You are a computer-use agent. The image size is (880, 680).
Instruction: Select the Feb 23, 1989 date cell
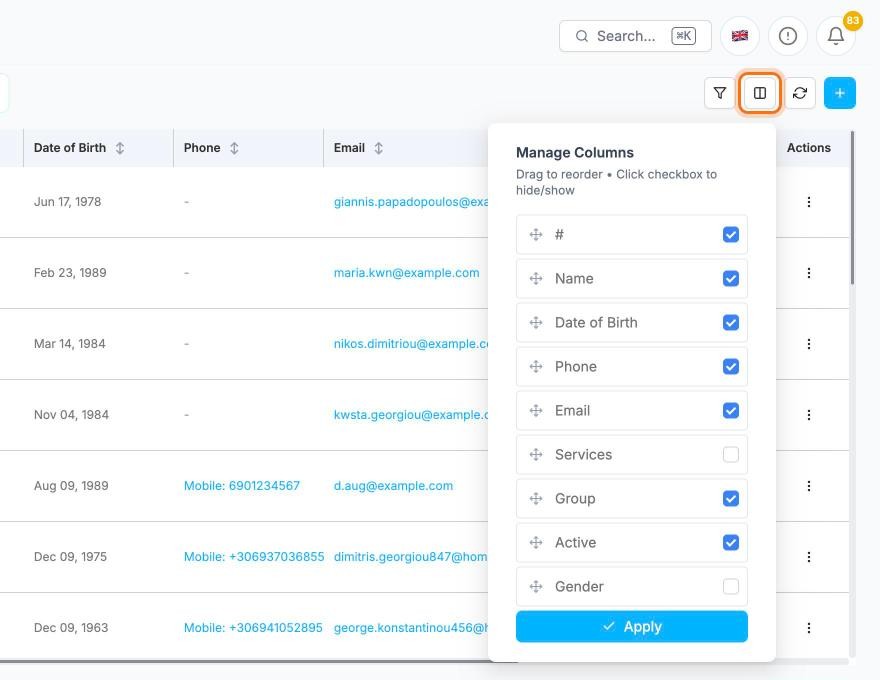tap(70, 273)
